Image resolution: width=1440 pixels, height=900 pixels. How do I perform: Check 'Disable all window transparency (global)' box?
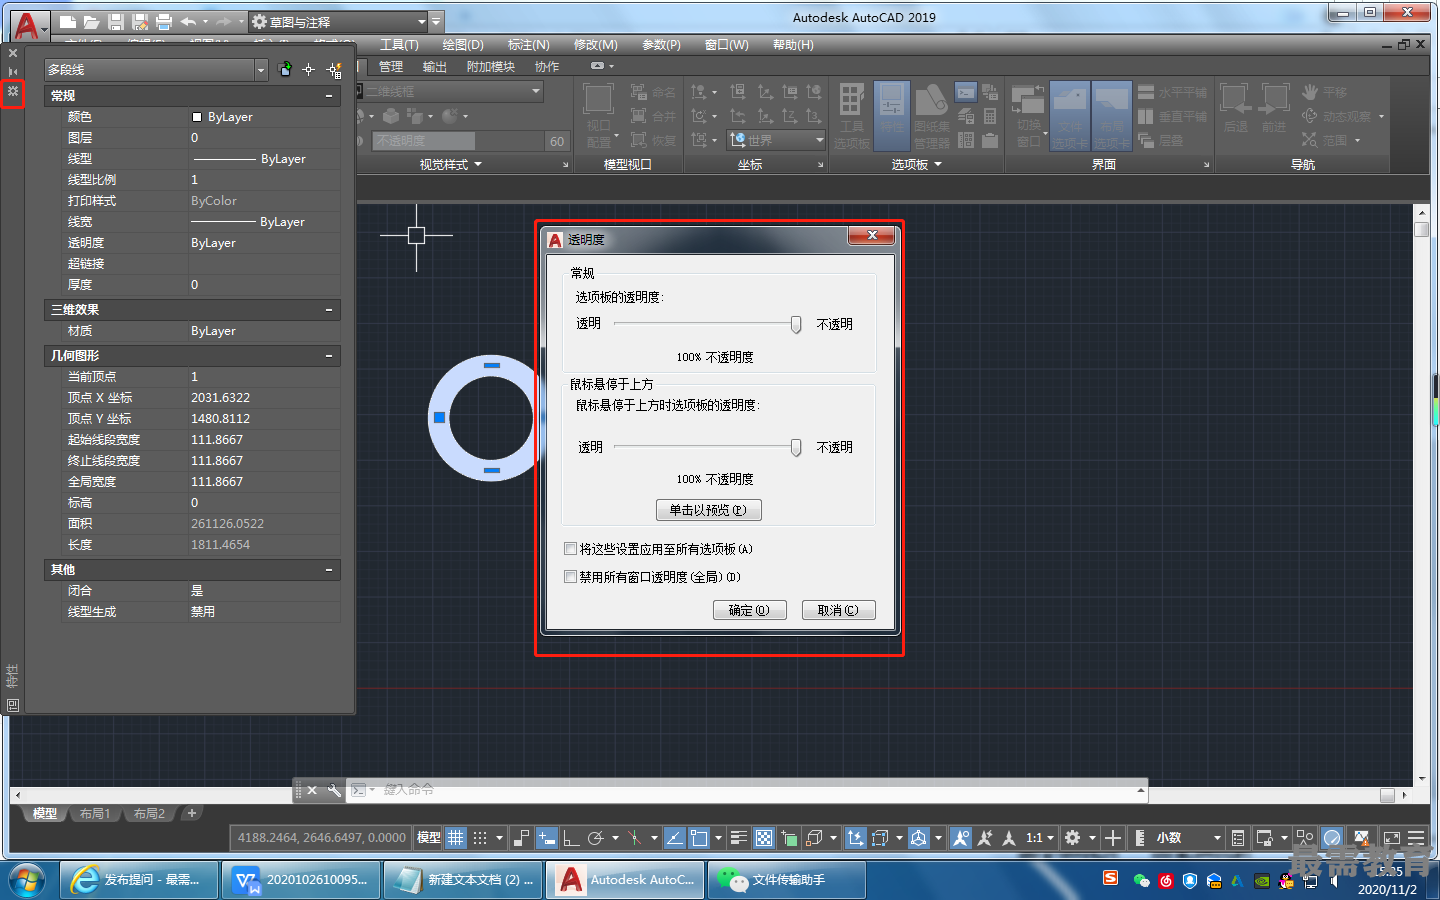[571, 577]
